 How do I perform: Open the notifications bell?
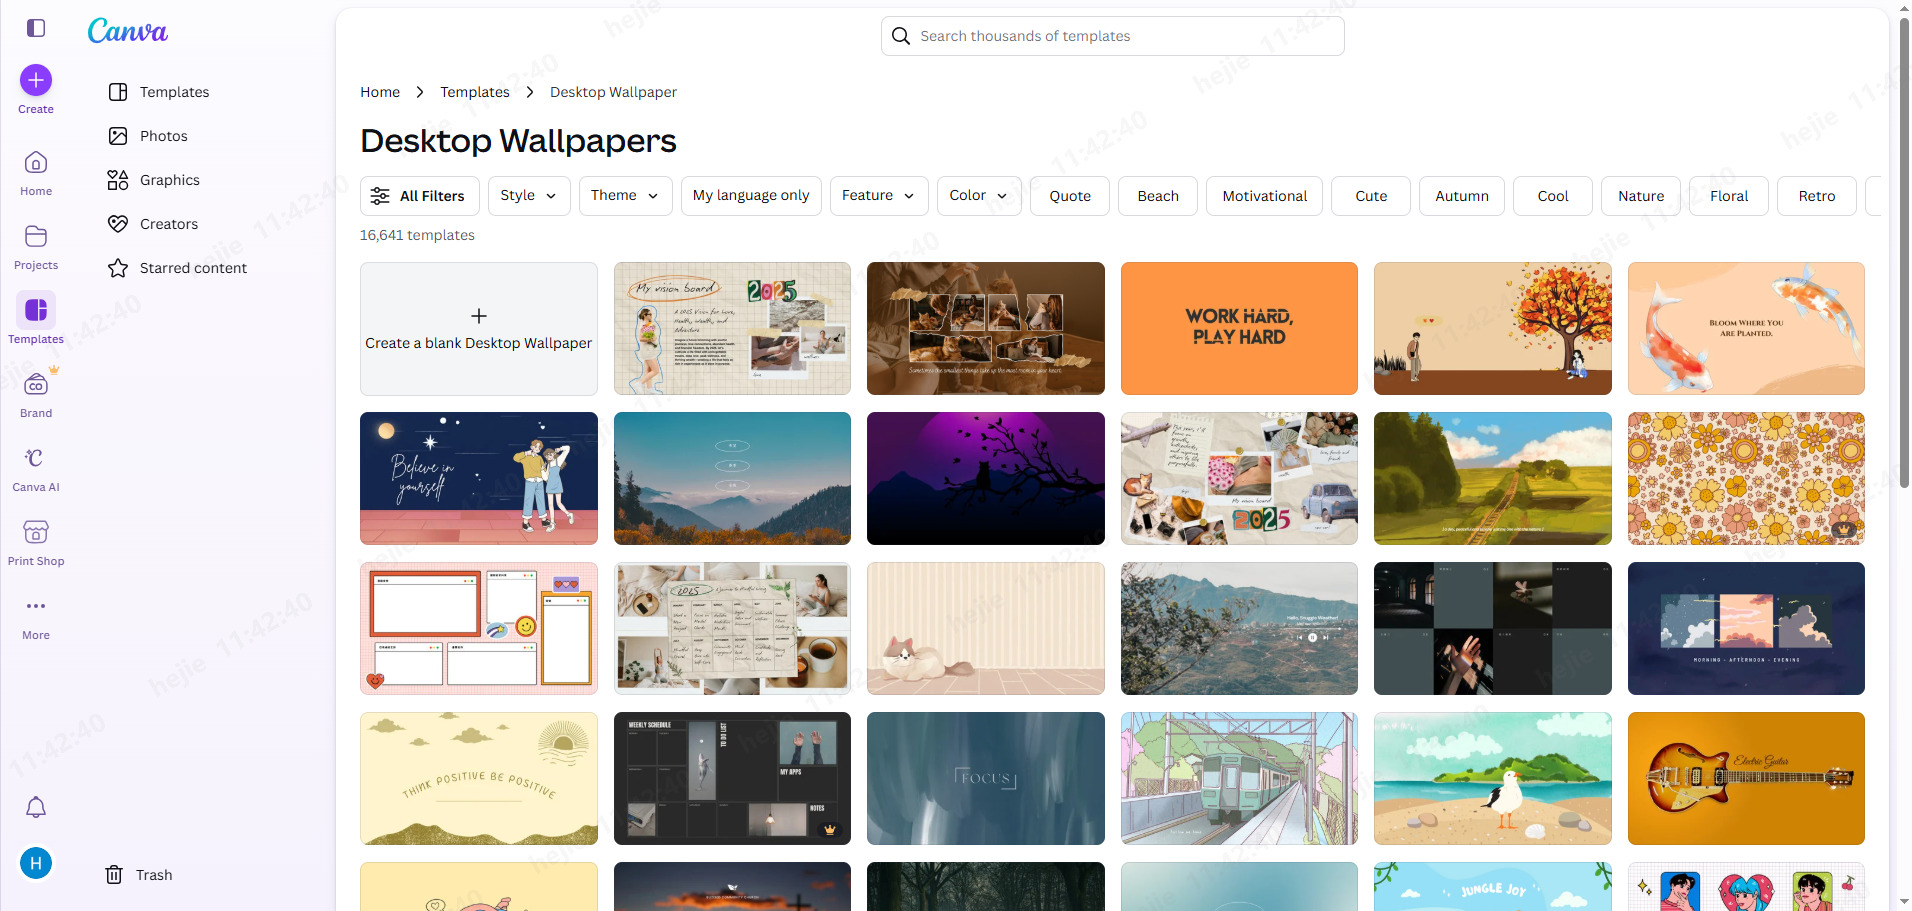pyautogui.click(x=36, y=807)
